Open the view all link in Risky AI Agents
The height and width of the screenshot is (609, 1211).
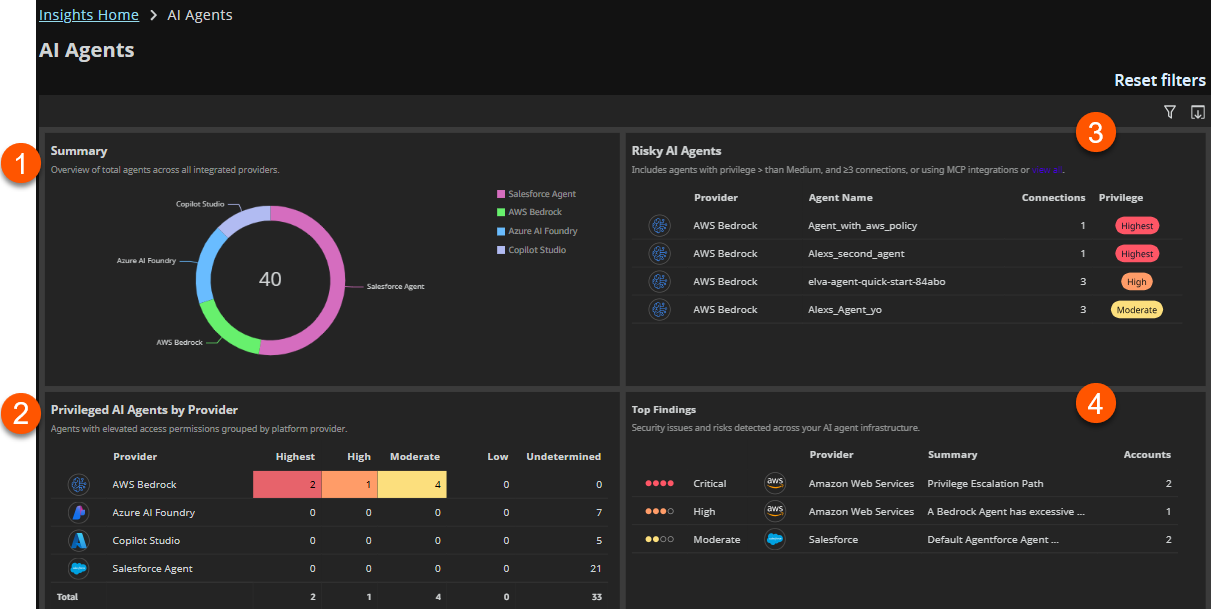click(1047, 170)
